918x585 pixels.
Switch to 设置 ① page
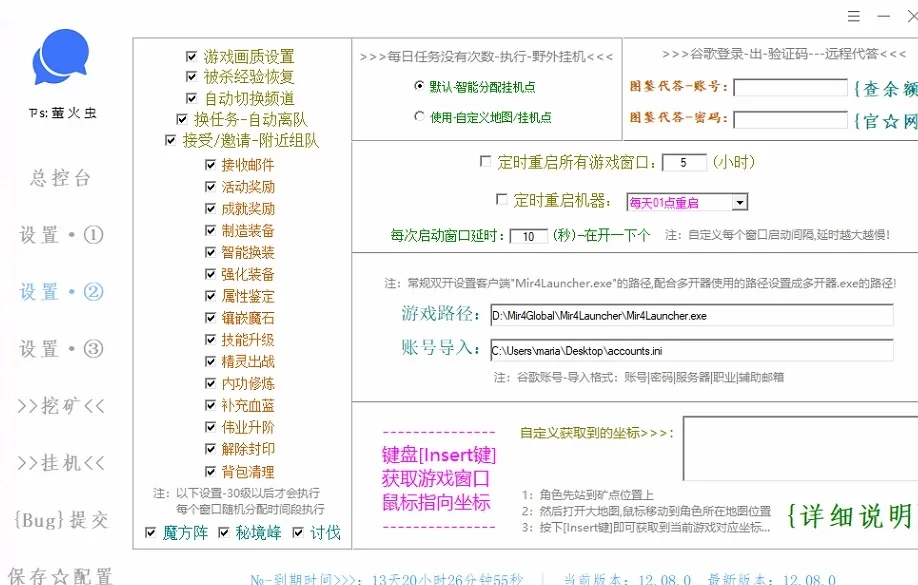coord(61,235)
